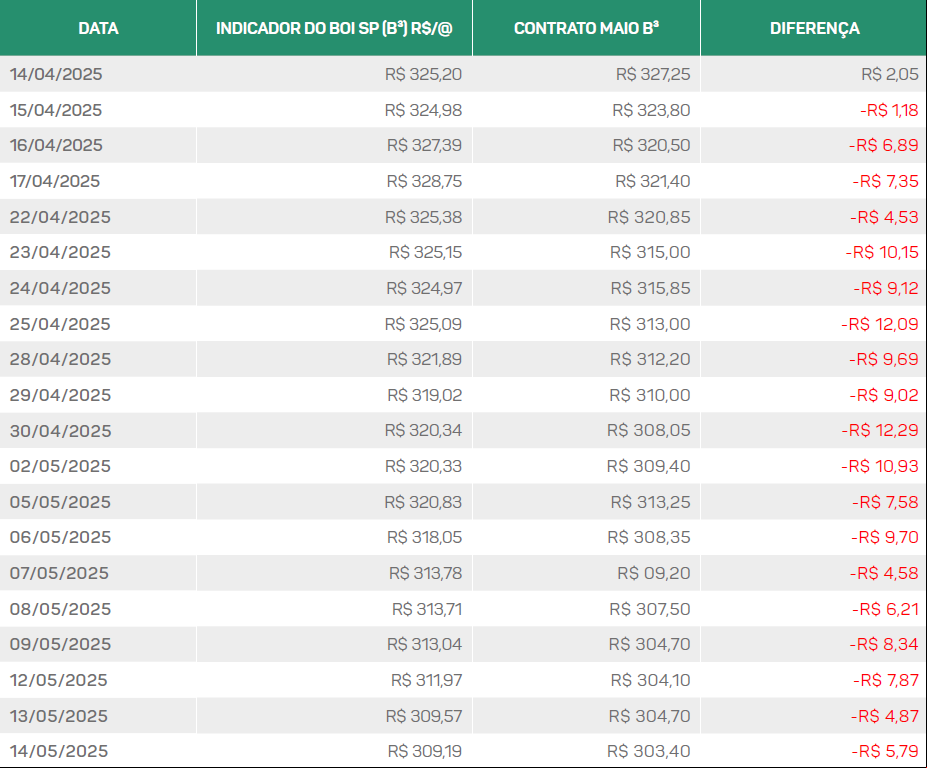Screen dimensions: 927x768
Task: Select the R$ 320,85 contract value
Action: [649, 218]
